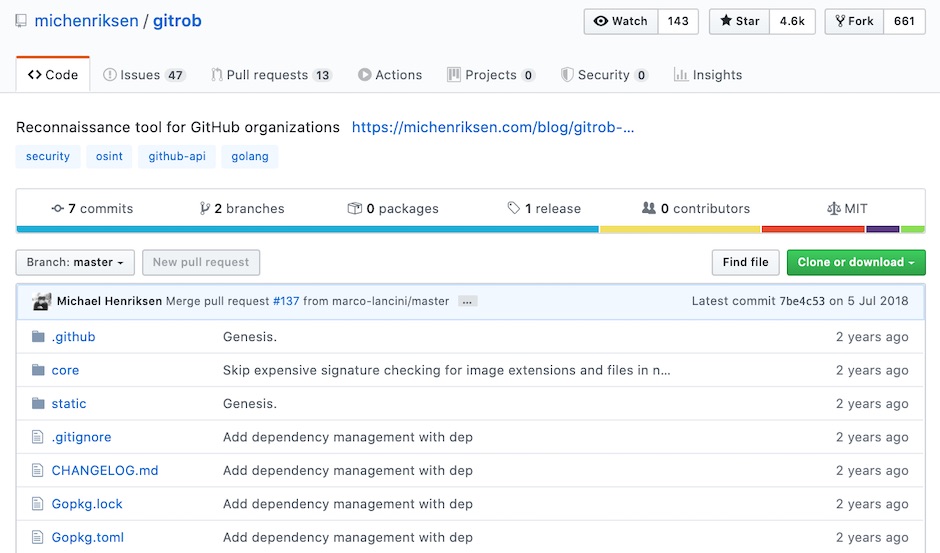
Task: Open the Clone or download dropdown
Action: coord(855,262)
